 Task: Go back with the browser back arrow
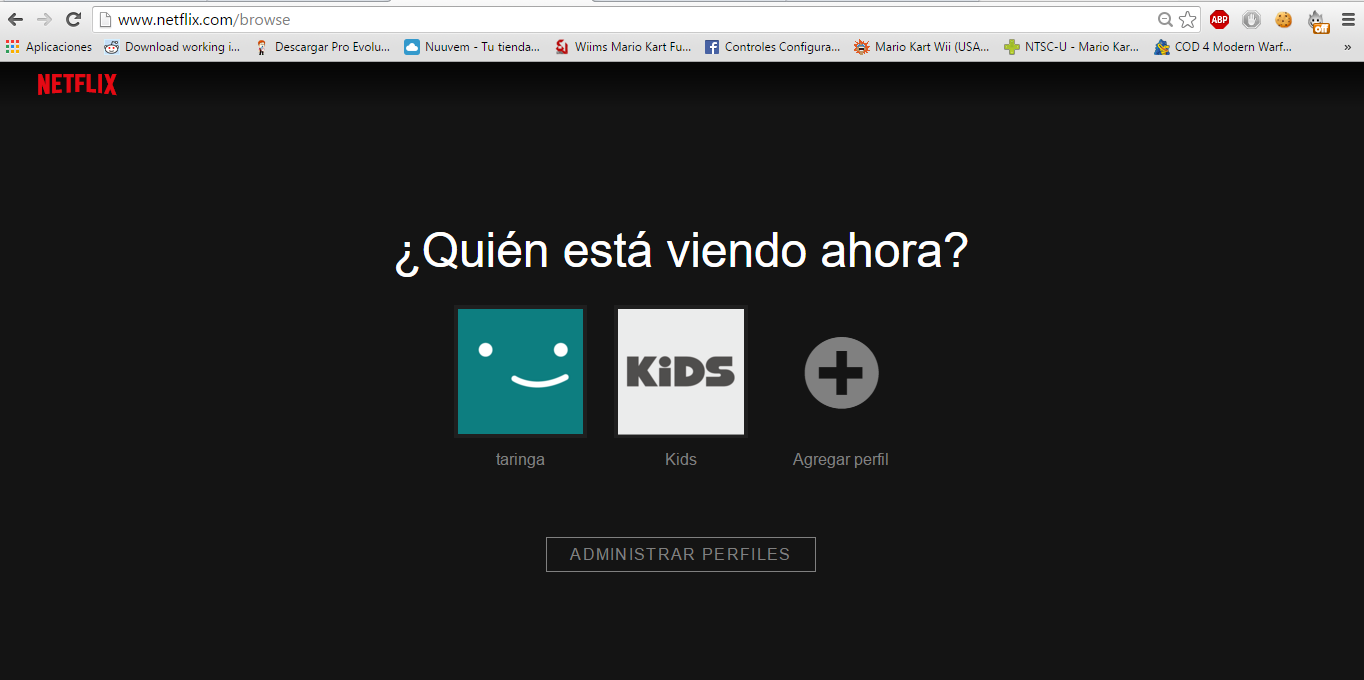click(15, 19)
